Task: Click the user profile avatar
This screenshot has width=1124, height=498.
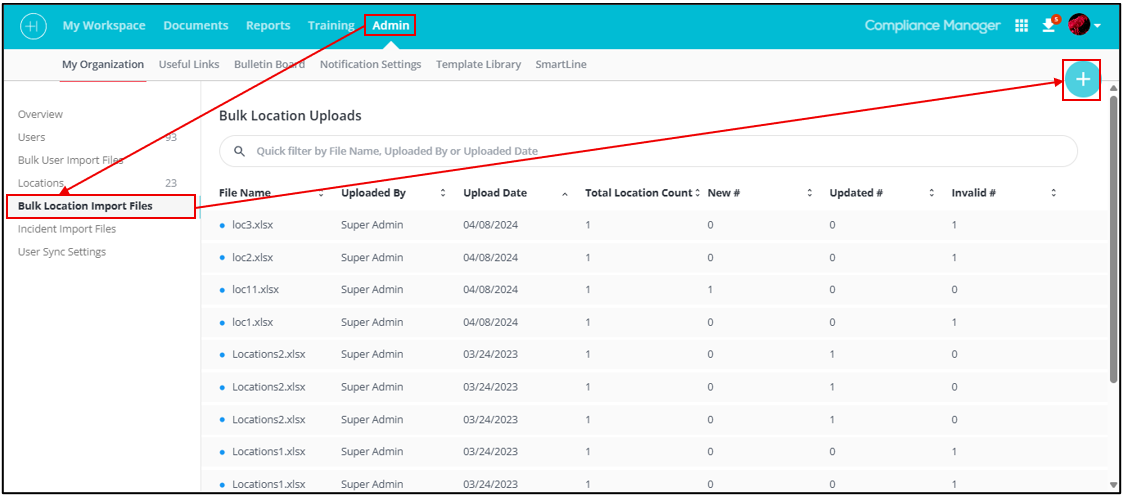Action: tap(1079, 25)
